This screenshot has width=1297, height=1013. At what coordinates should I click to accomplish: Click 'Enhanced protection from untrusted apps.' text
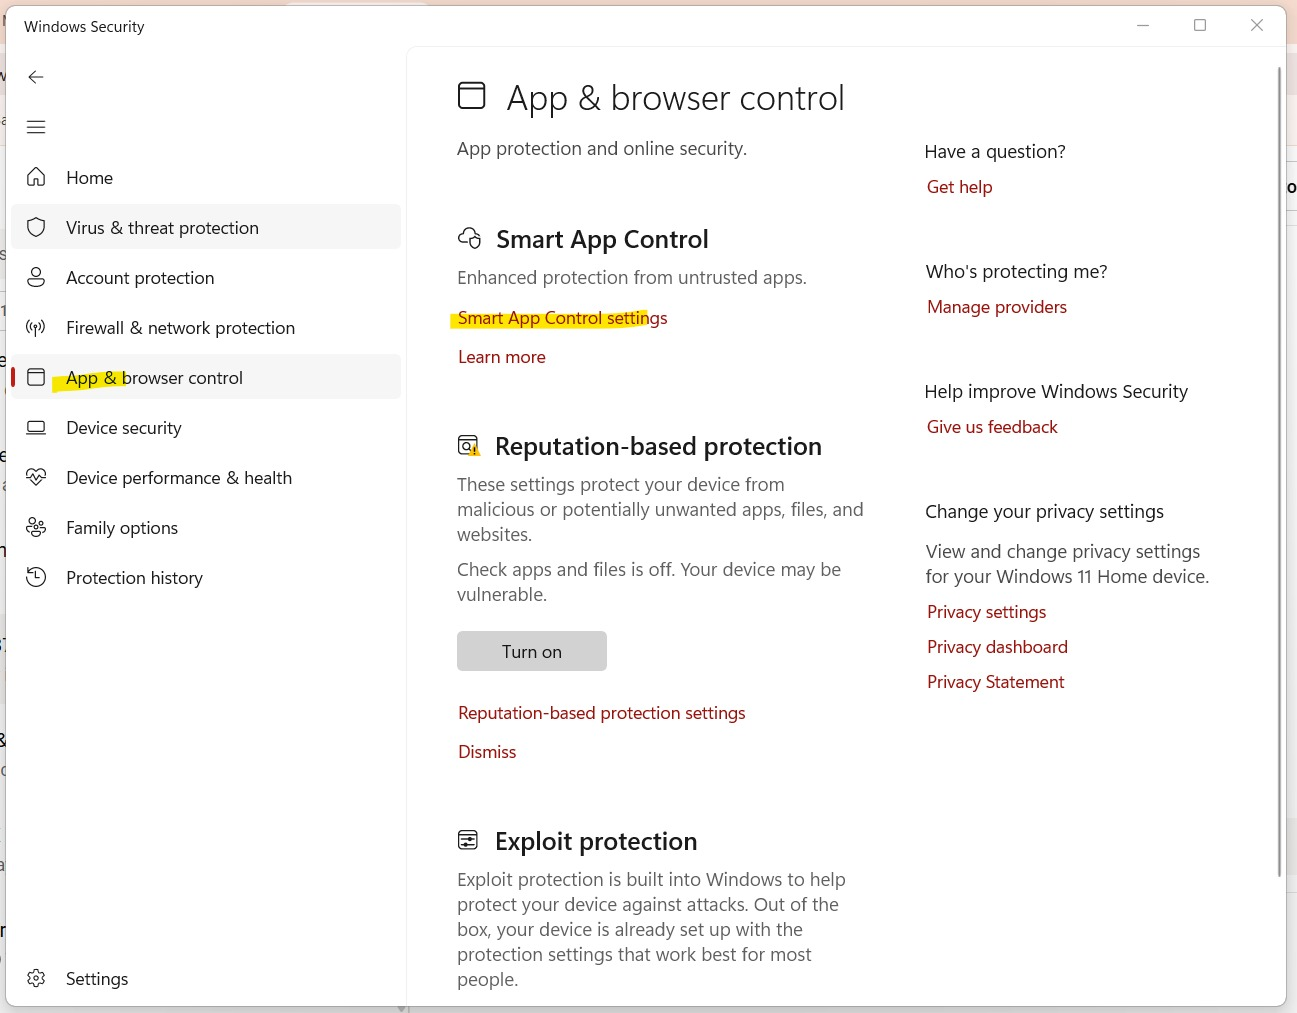pos(632,277)
